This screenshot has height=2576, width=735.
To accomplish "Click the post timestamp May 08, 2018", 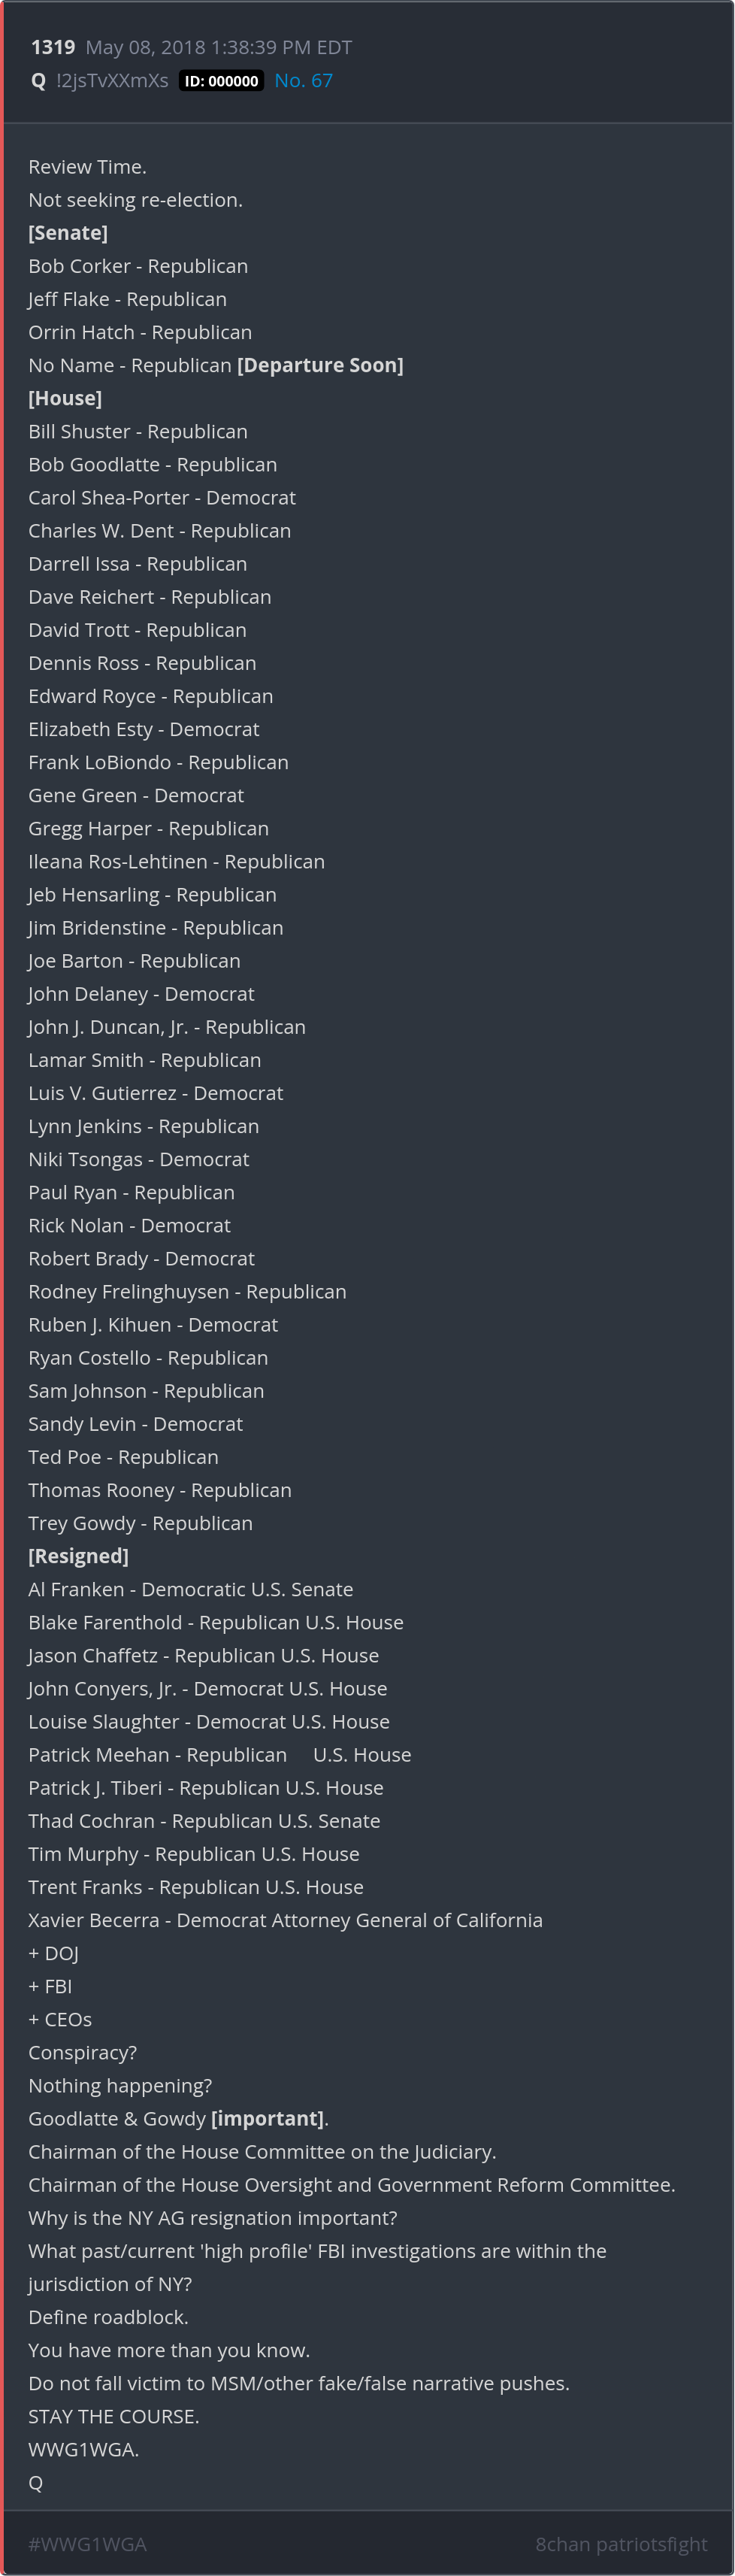I will coord(218,47).
